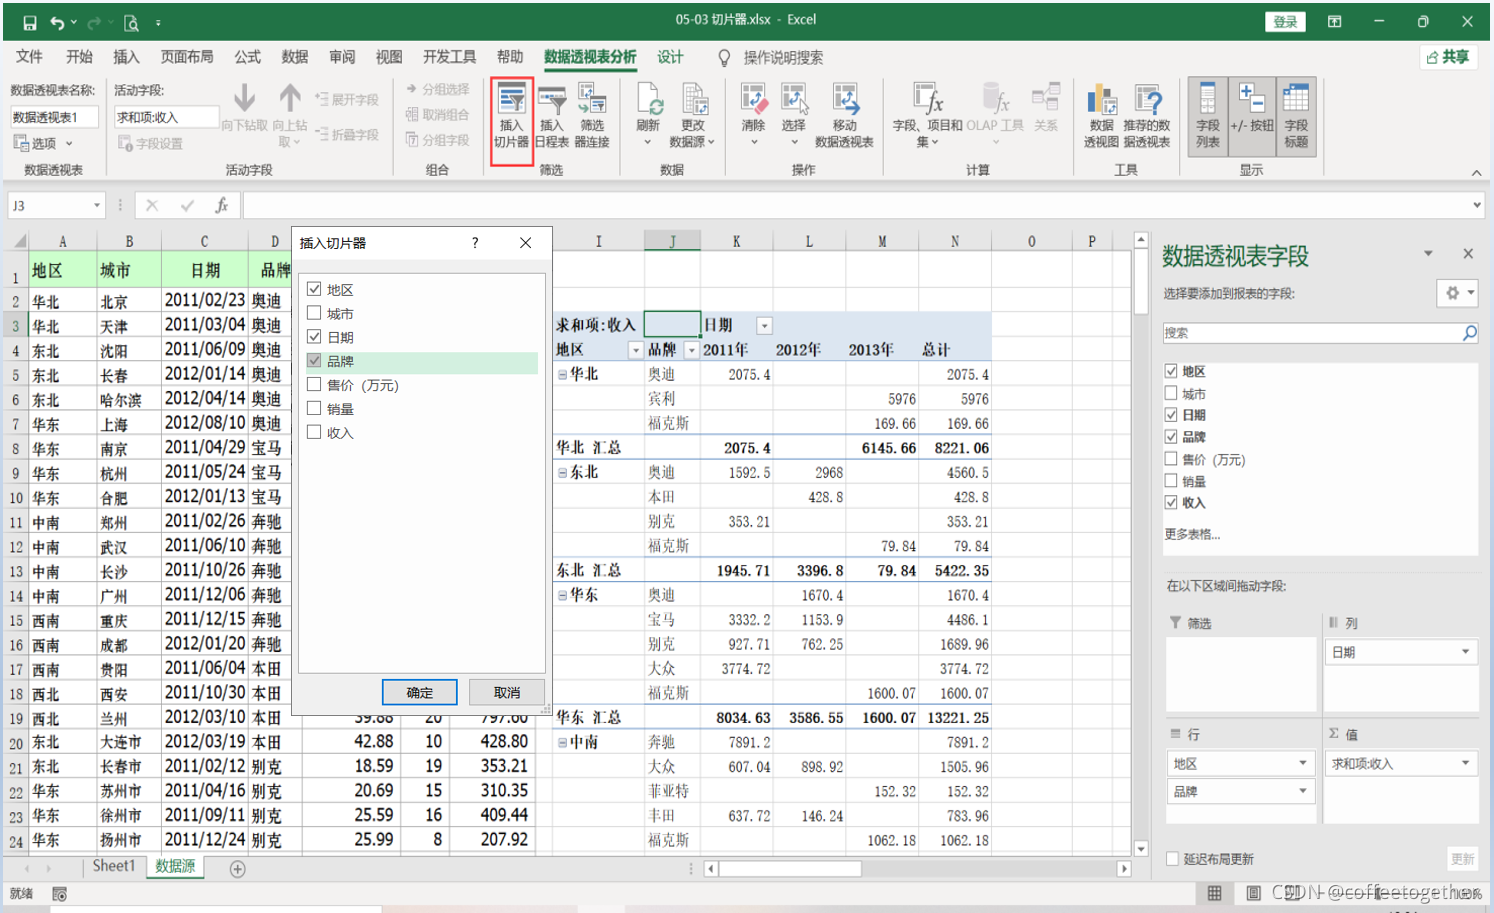Switch to the 插入 ribbon tab
The height and width of the screenshot is (913, 1494).
pyautogui.click(x=126, y=57)
